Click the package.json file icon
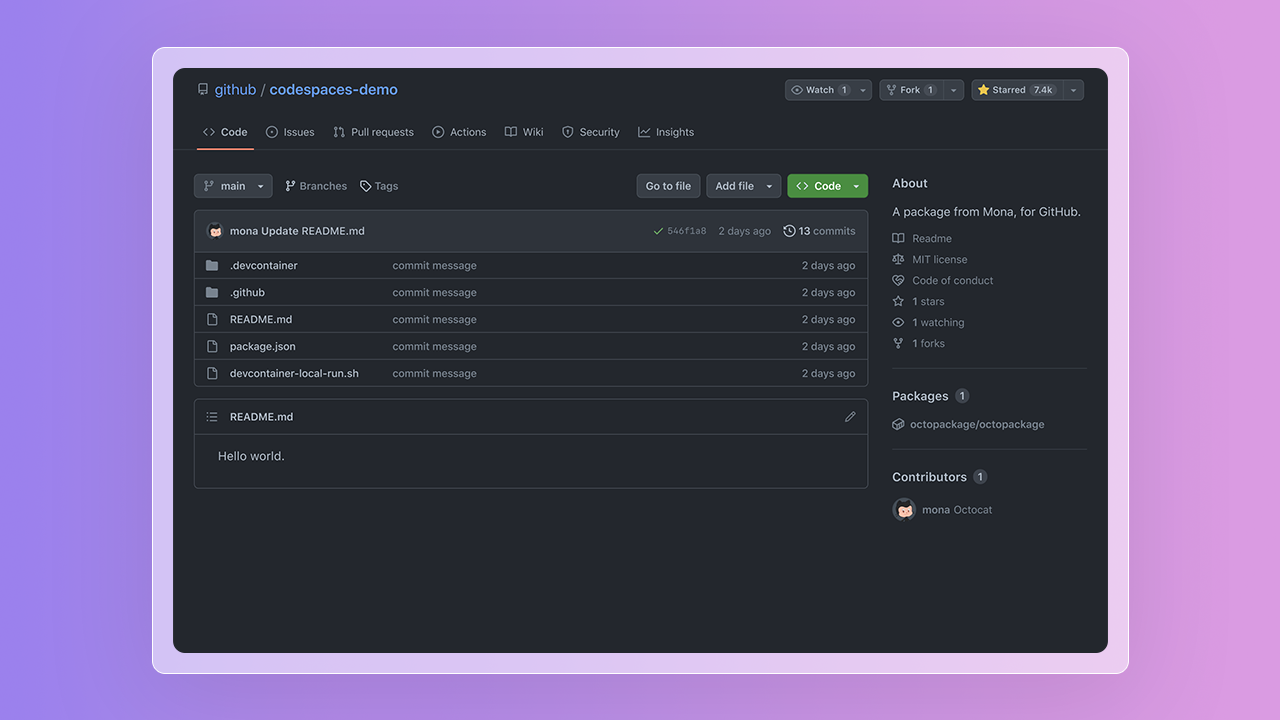The image size is (1280, 720). pos(212,347)
